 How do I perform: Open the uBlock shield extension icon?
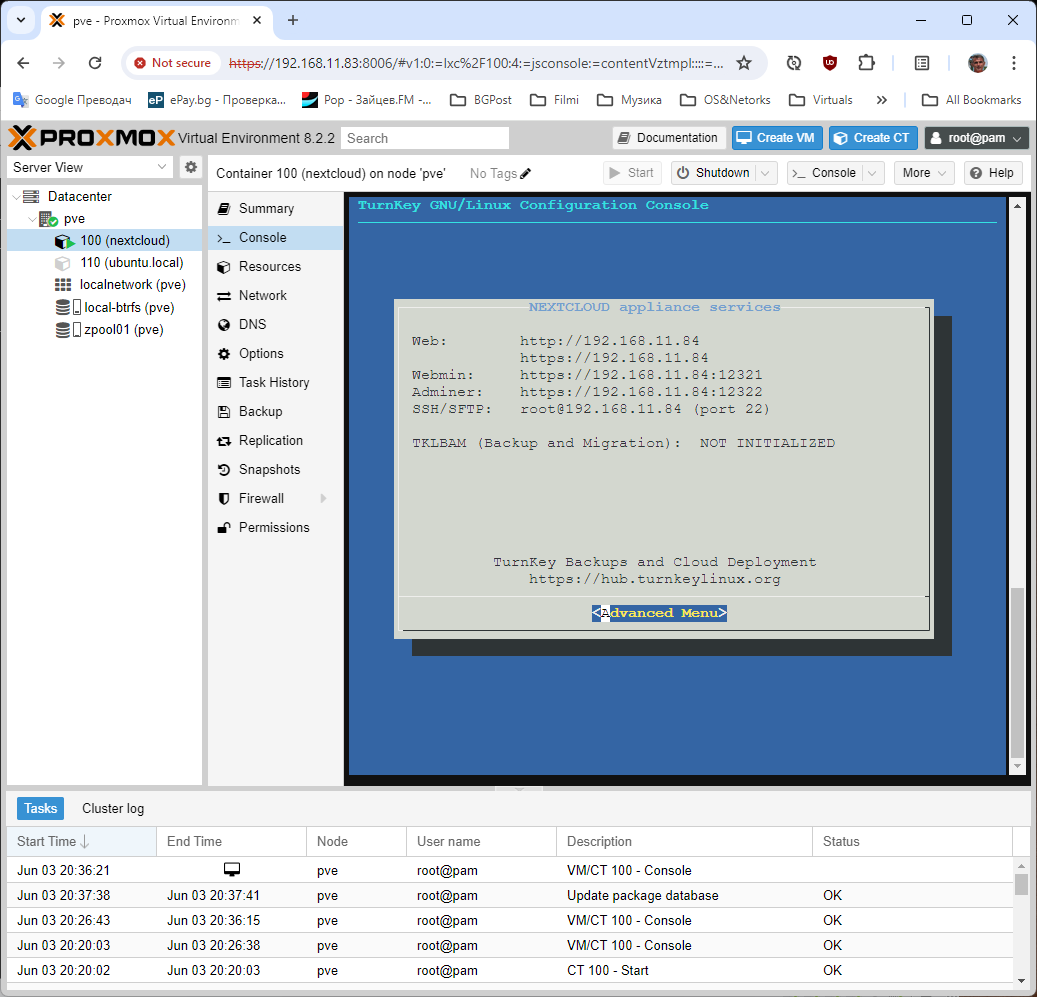tap(829, 63)
